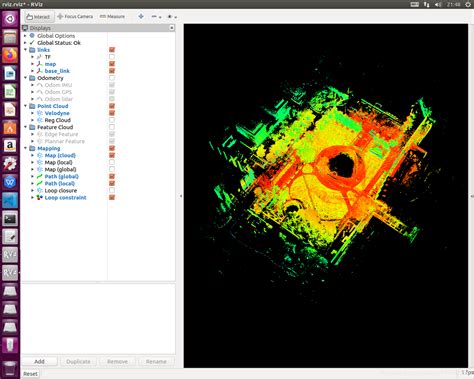
Task: Open the minus toolbar dropdown arrow
Action: tap(160, 17)
